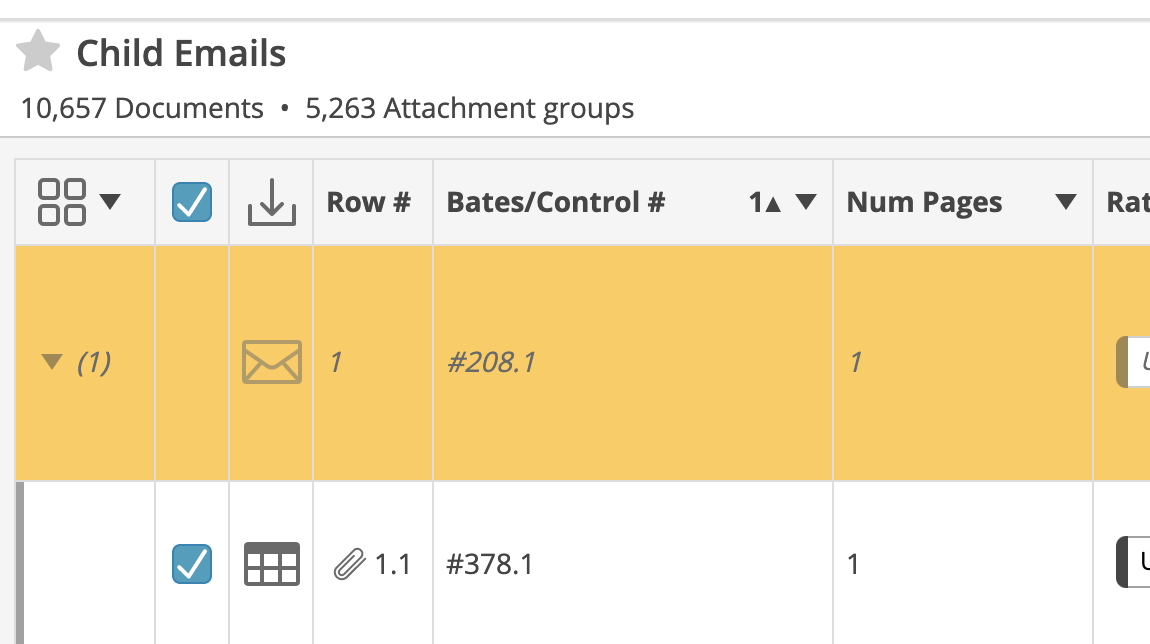Toggle the select-all checkbox in header
This screenshot has width=1150, height=644.
click(x=192, y=202)
